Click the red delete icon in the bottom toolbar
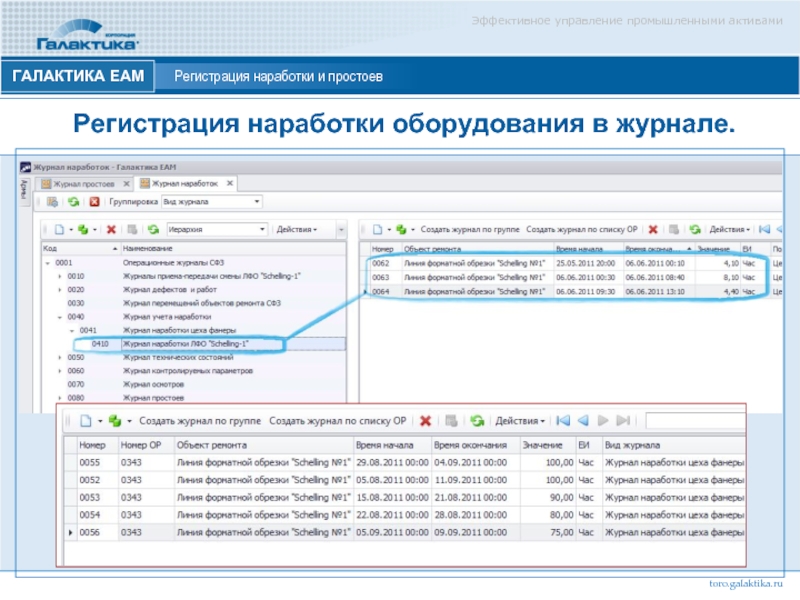 click(x=425, y=421)
